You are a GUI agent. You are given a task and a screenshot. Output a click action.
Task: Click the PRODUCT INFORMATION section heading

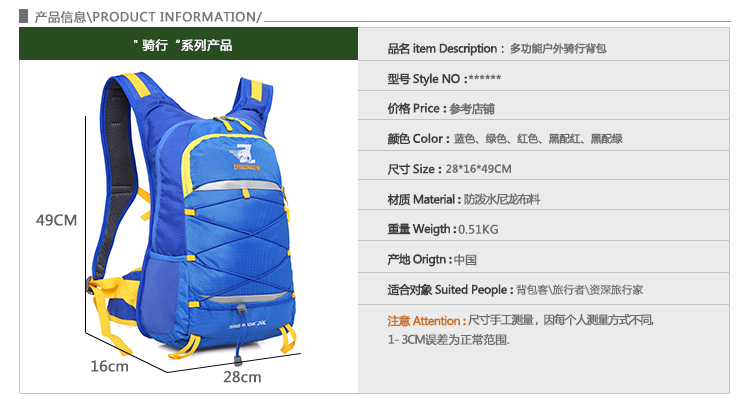pyautogui.click(x=148, y=17)
